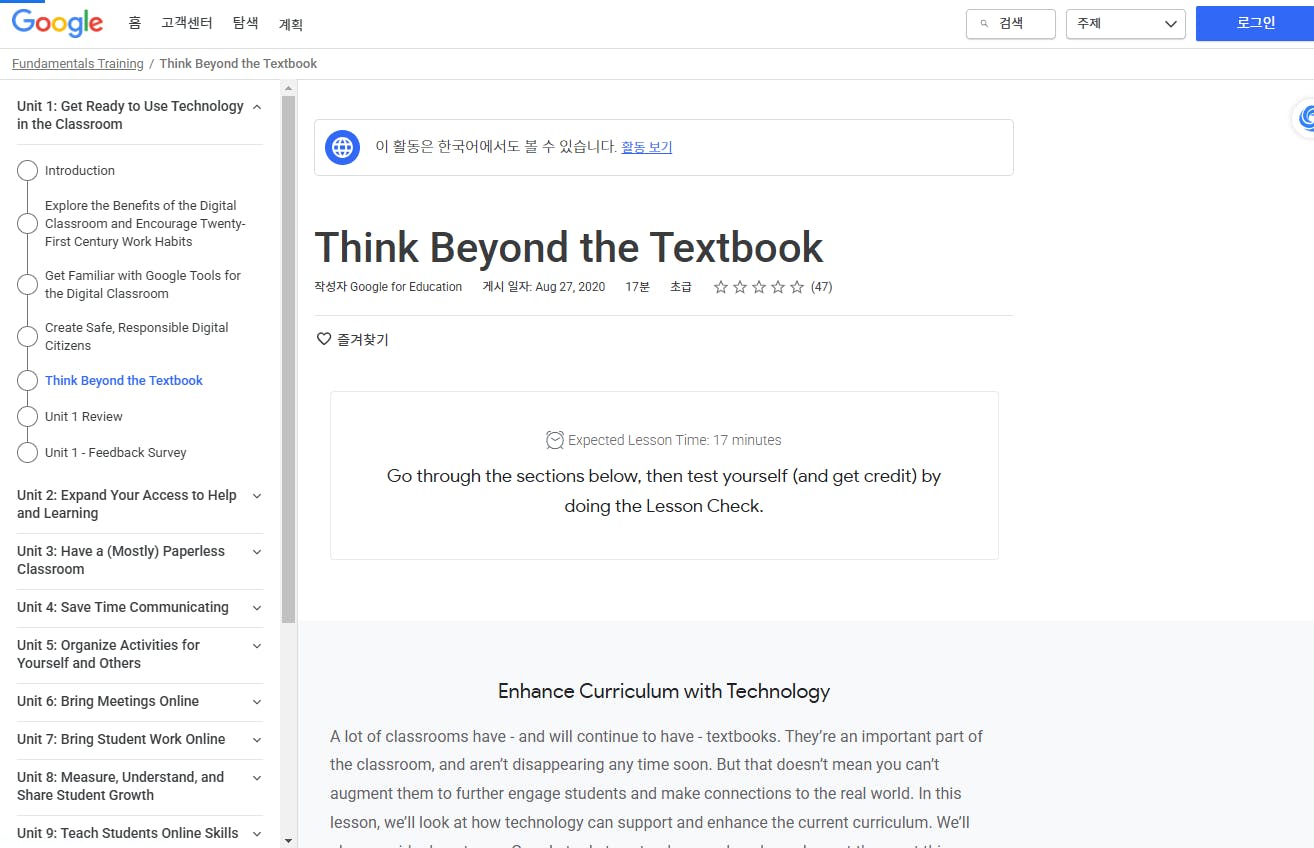Click the (47) ratings count
This screenshot has height=848, width=1314.
point(822,287)
